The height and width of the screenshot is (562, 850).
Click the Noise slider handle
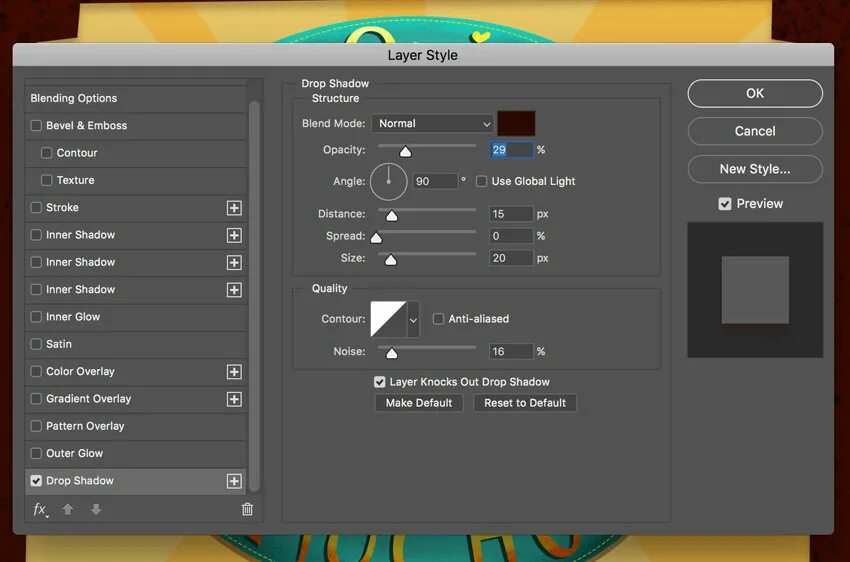tap(391, 353)
